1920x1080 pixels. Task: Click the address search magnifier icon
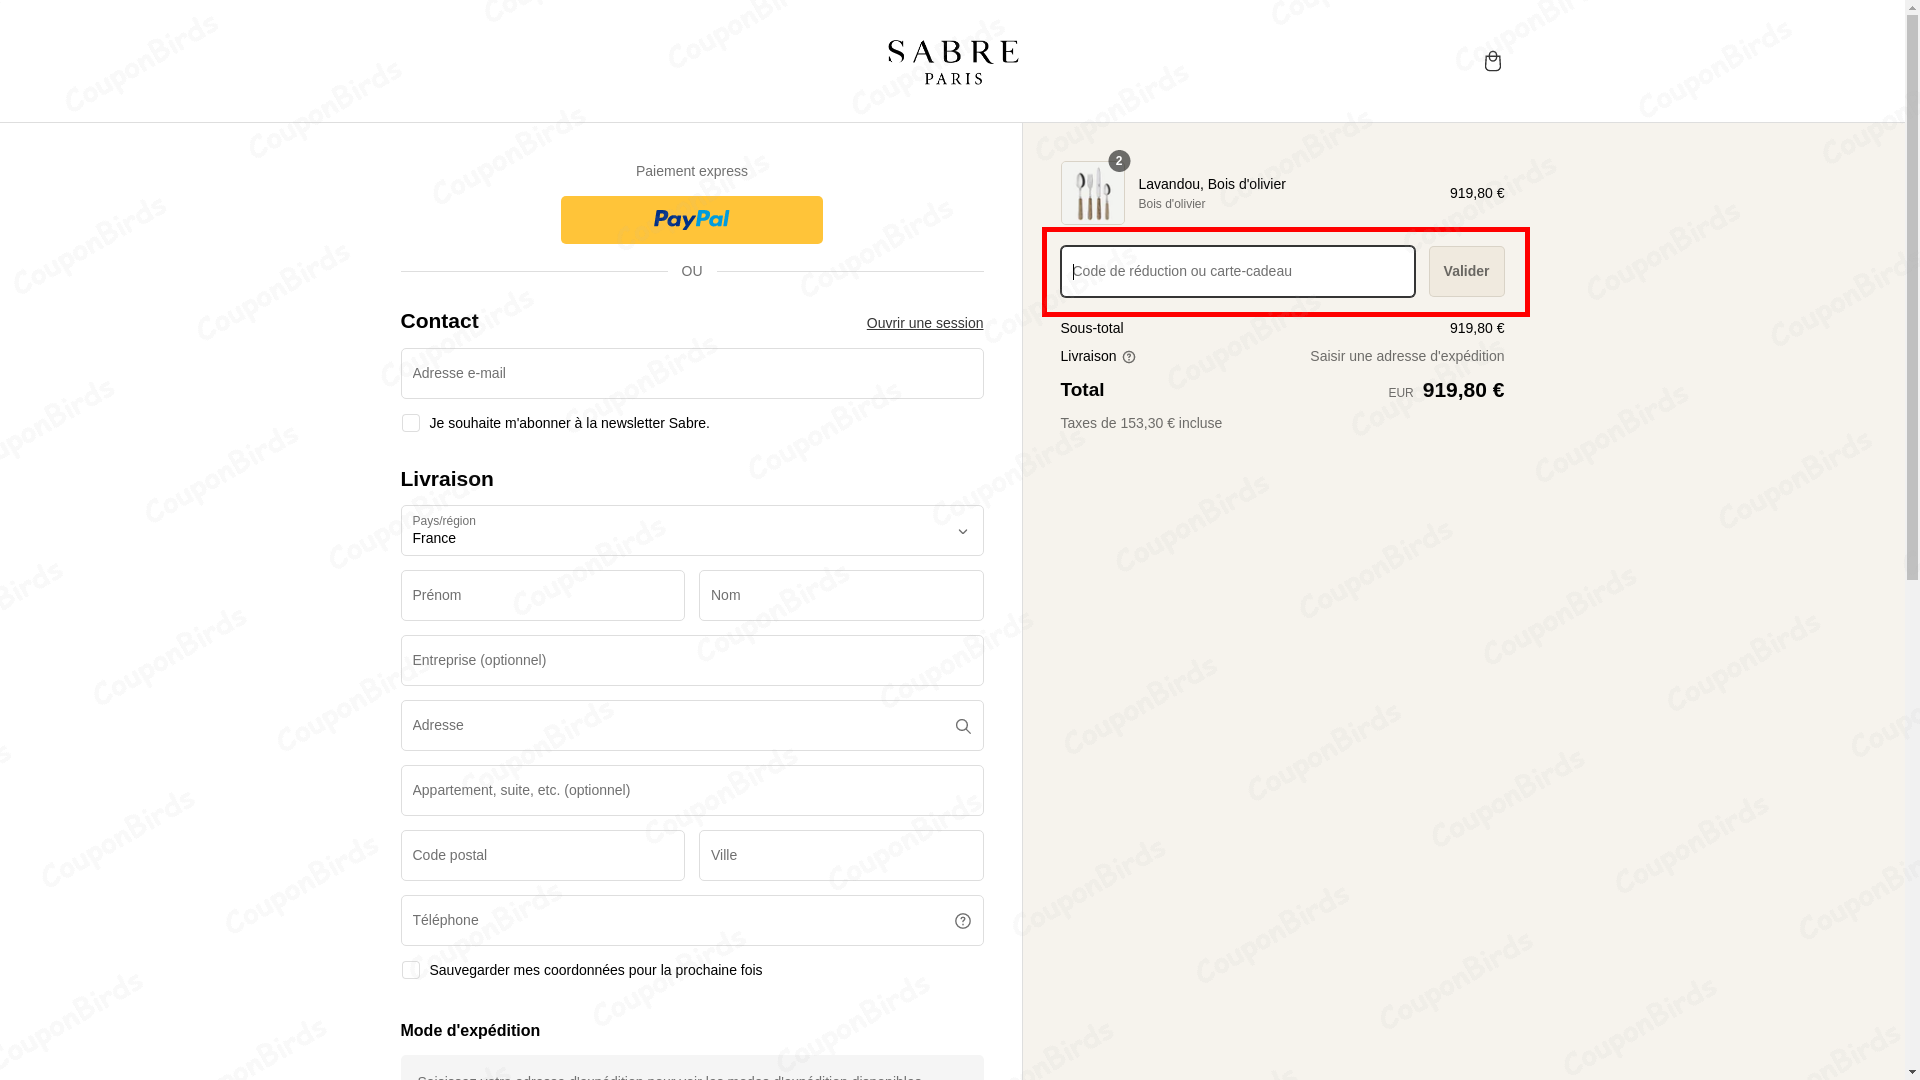click(963, 726)
